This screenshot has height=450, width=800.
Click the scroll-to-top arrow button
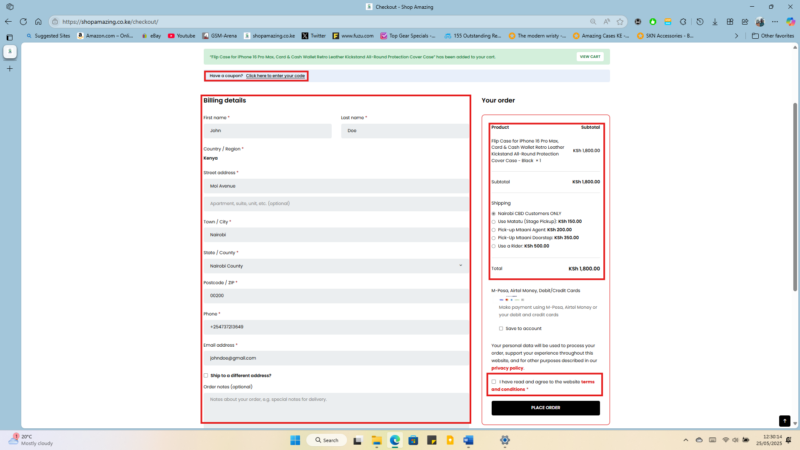tap(785, 421)
